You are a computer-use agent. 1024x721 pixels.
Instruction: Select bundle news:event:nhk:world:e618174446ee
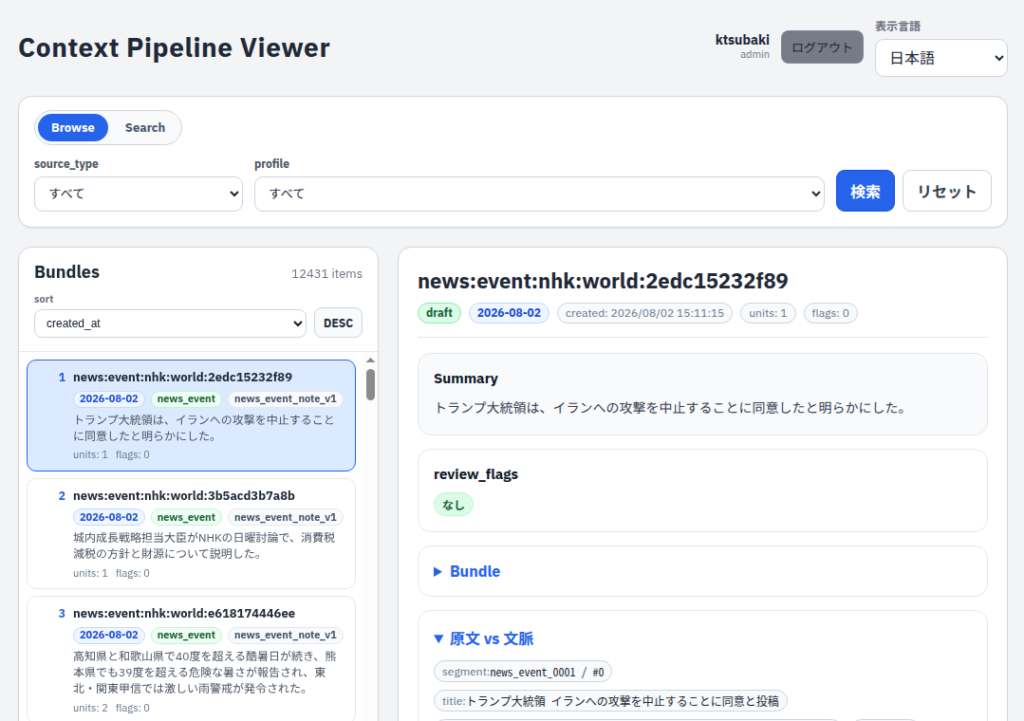click(x=191, y=658)
